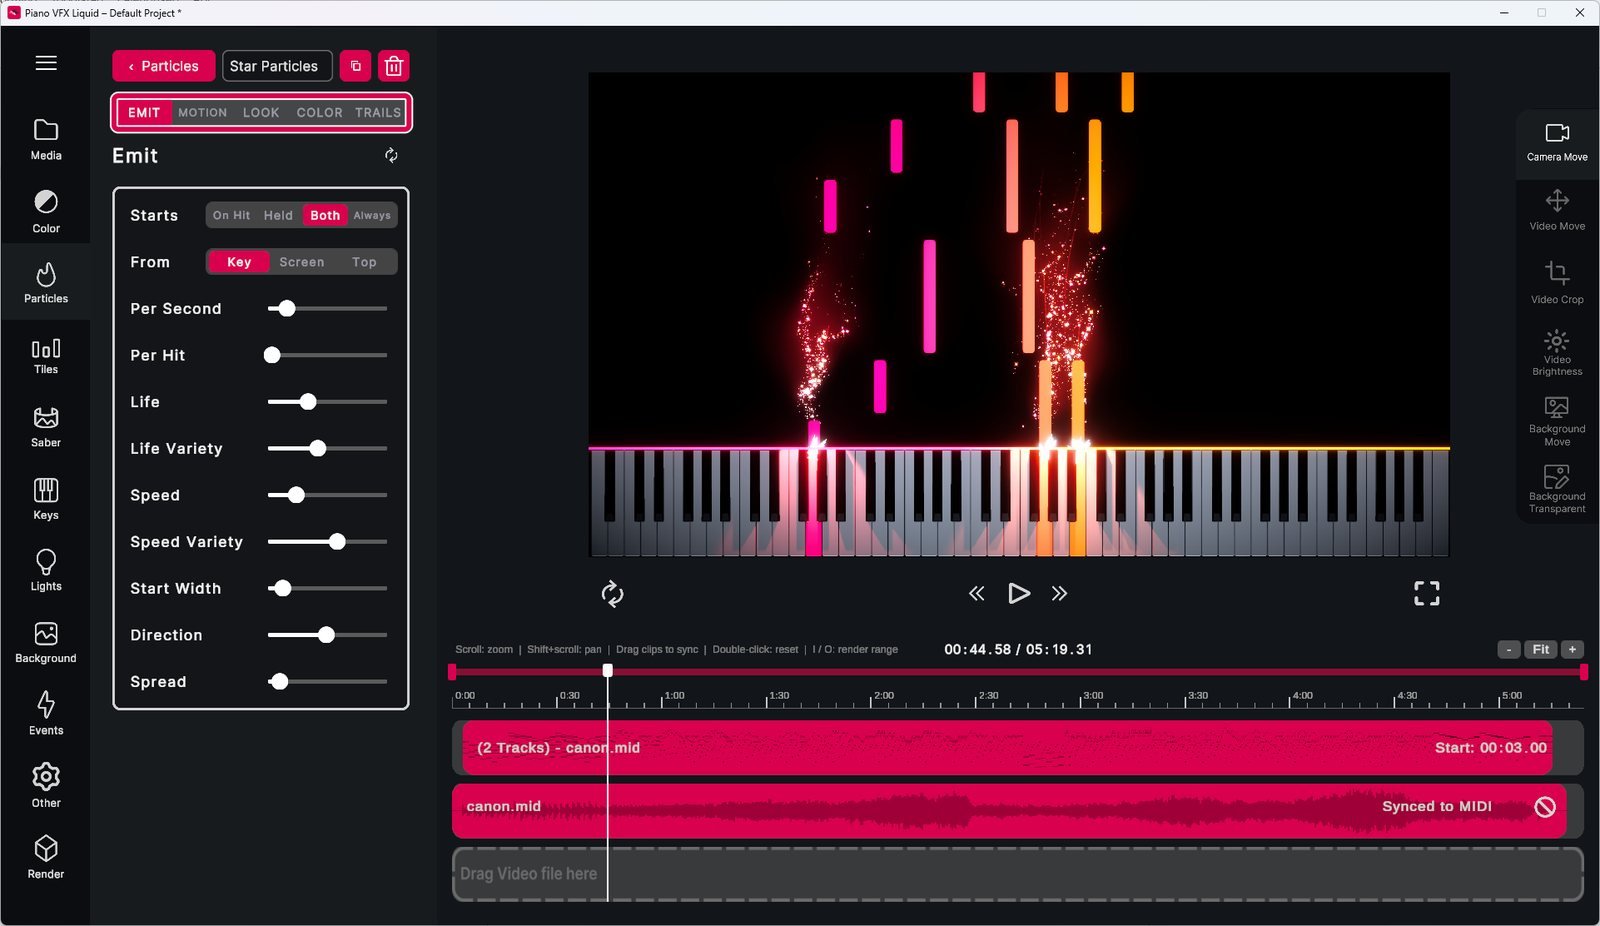Viewport: 1600px width, 926px height.
Task: Open the Background panel
Action: click(46, 642)
